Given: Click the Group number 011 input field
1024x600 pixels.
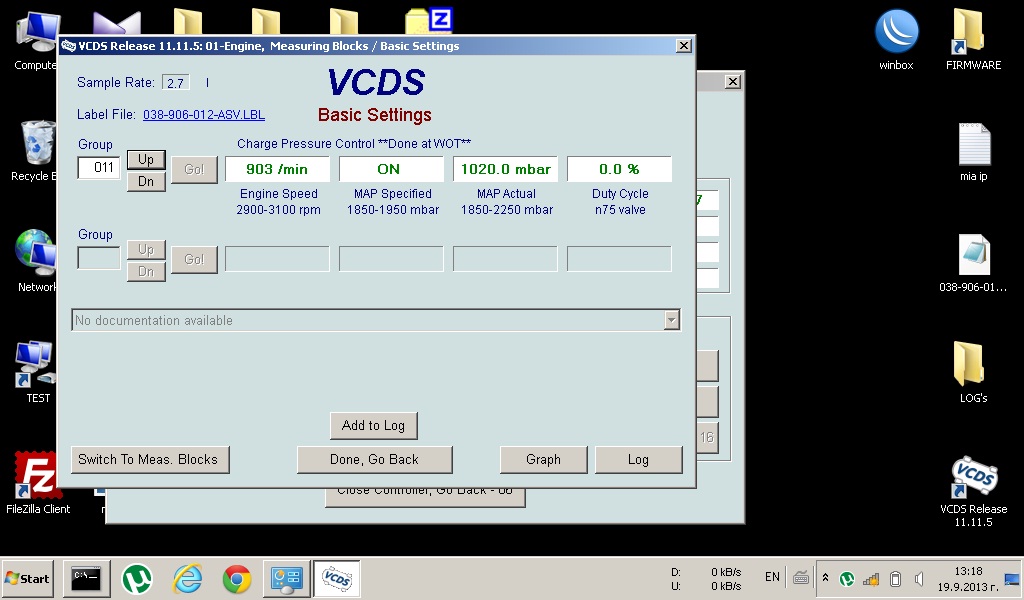Looking at the screenshot, I should click(99, 168).
